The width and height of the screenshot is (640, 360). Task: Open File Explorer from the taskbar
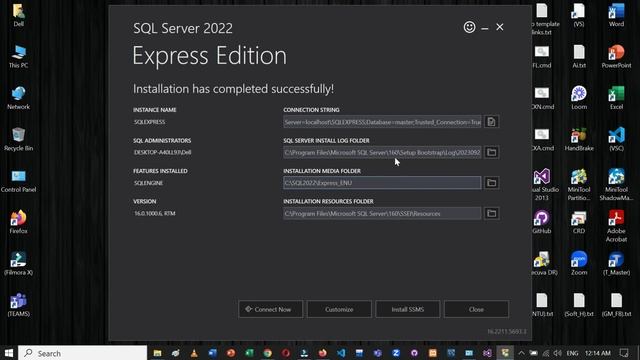(157, 353)
